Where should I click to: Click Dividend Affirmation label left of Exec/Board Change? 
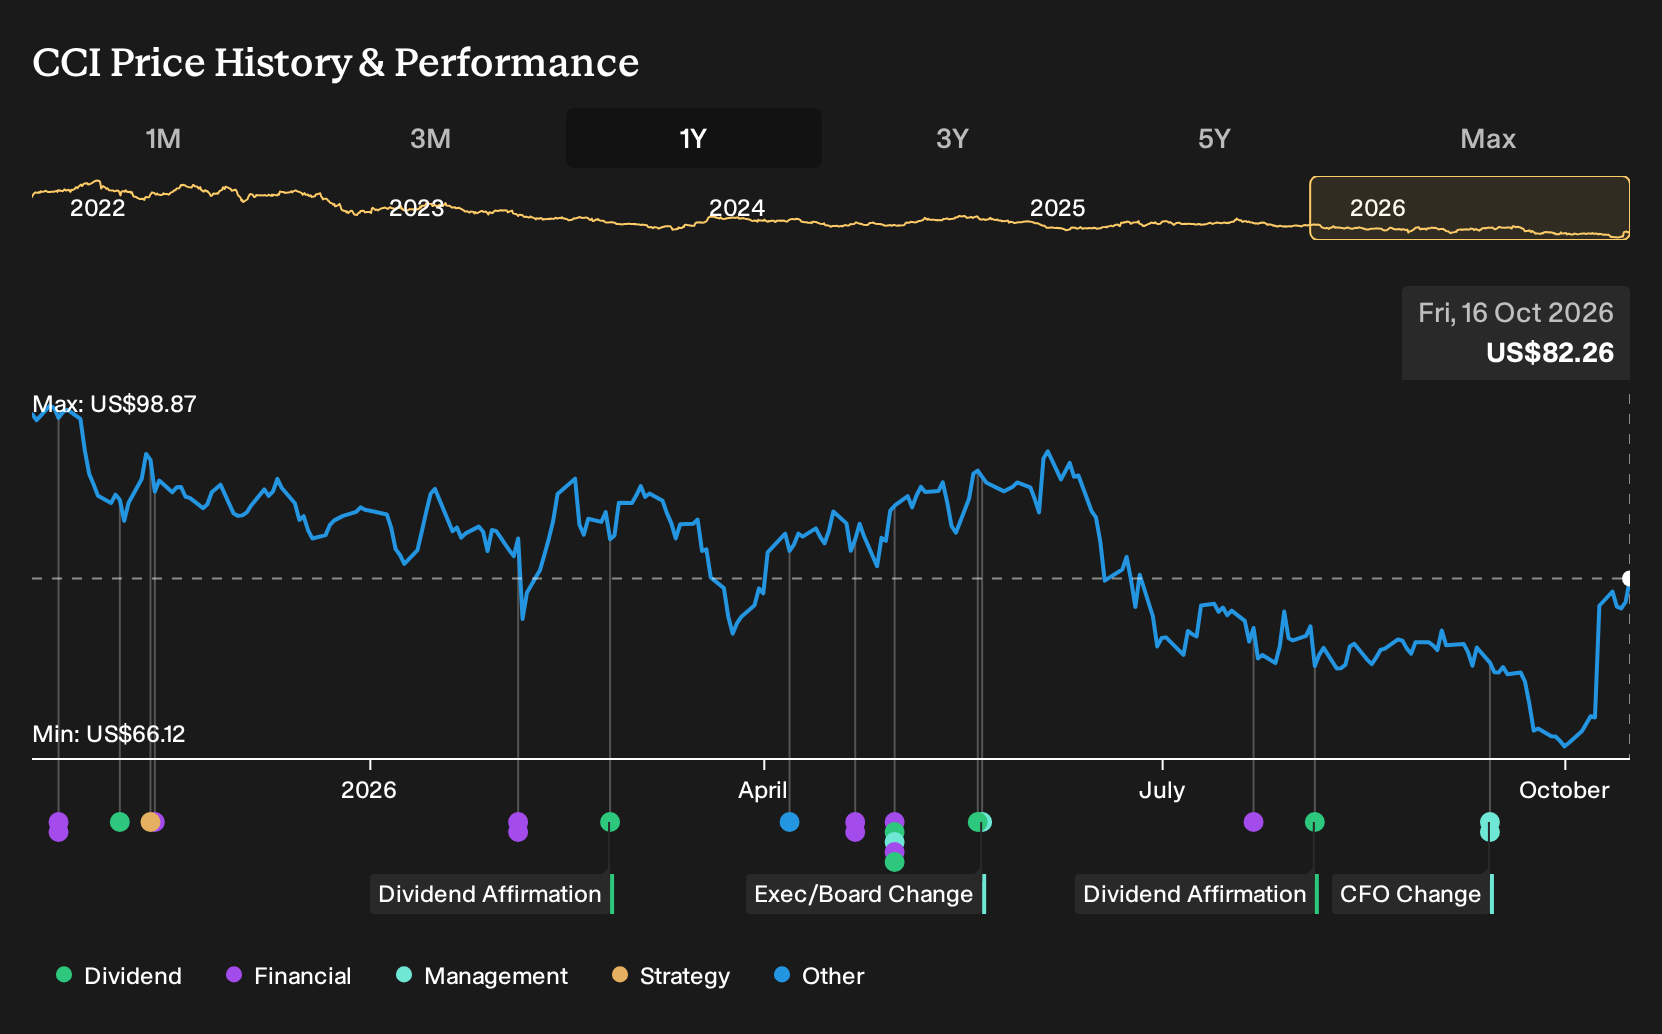492,894
